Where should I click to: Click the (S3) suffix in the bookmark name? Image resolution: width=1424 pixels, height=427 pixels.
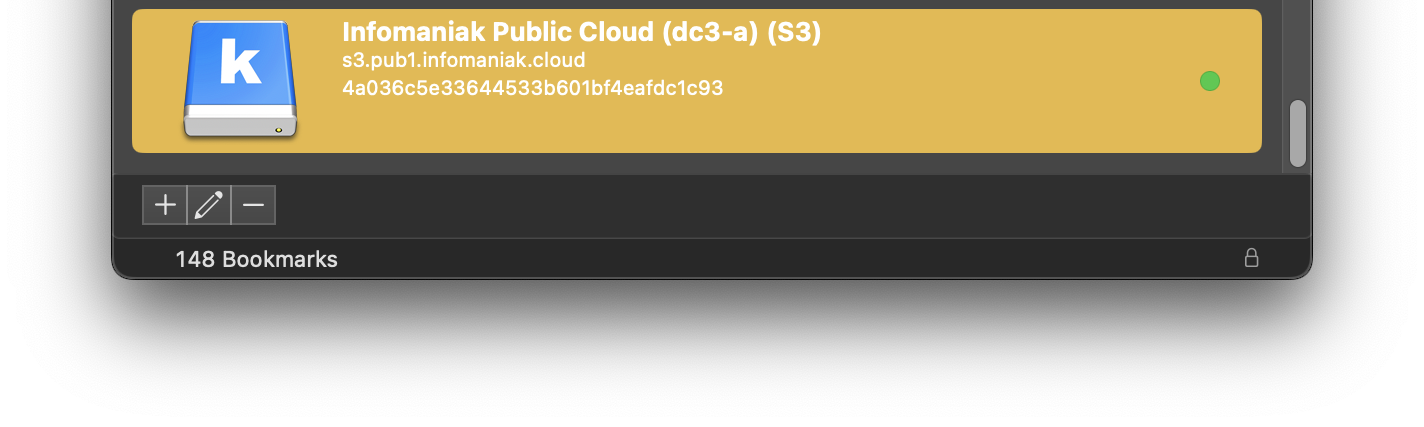click(x=794, y=33)
